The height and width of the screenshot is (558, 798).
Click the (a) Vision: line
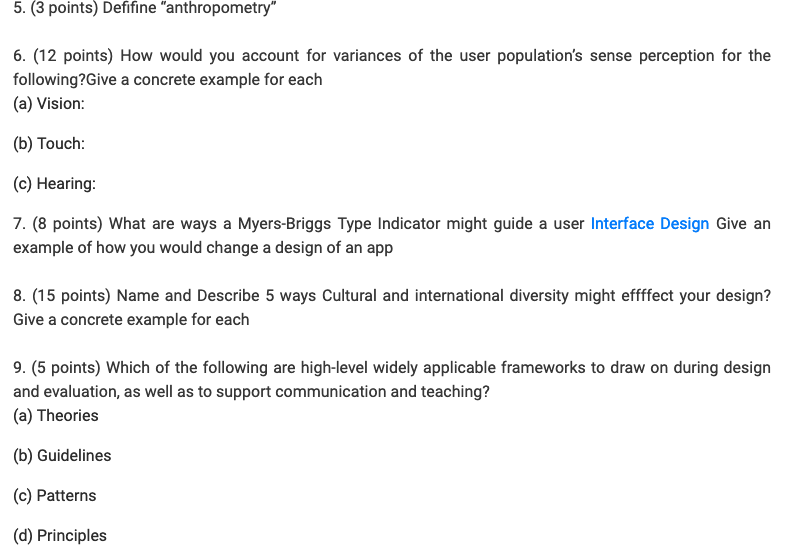tap(49, 103)
